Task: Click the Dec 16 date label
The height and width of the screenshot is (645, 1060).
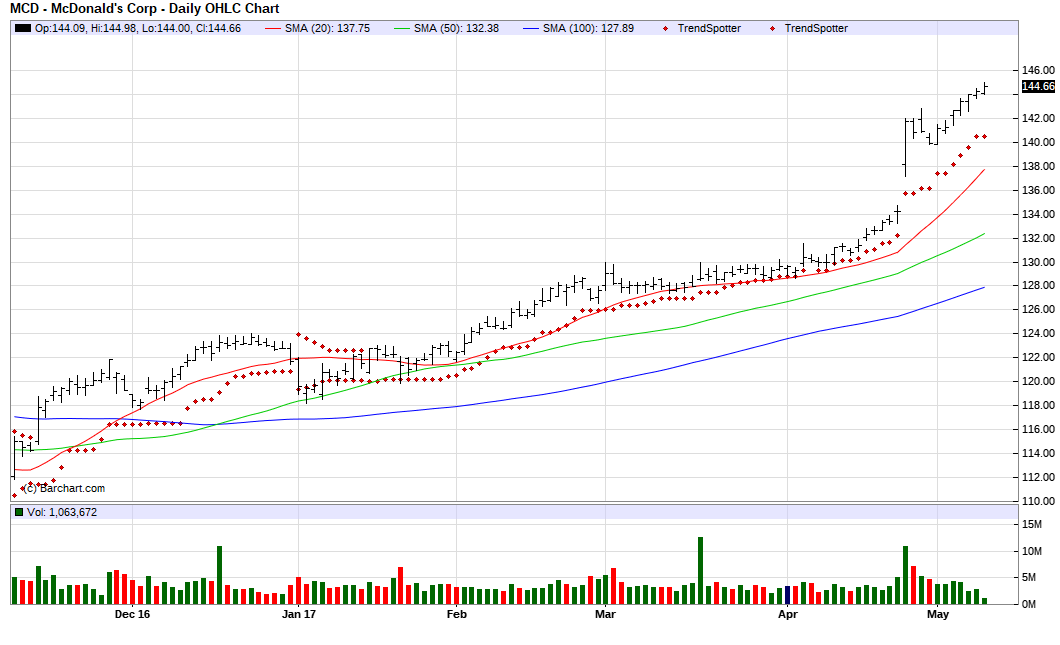Action: click(x=132, y=615)
